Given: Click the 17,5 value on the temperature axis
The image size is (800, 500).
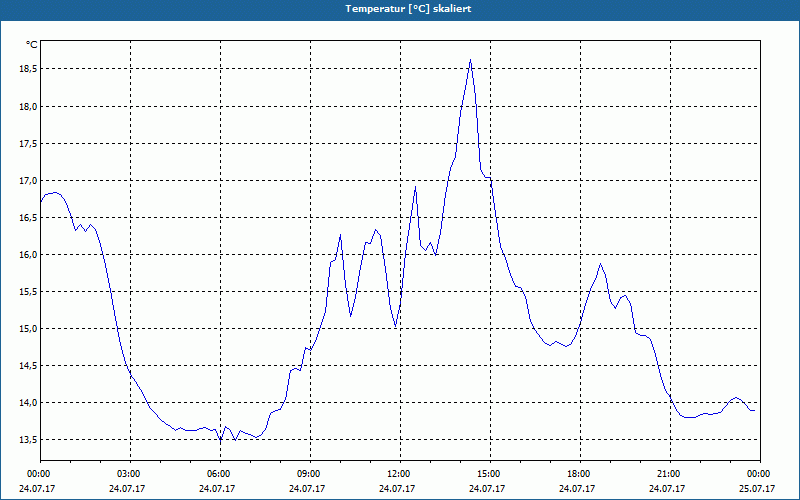Looking at the screenshot, I should 28,144.
